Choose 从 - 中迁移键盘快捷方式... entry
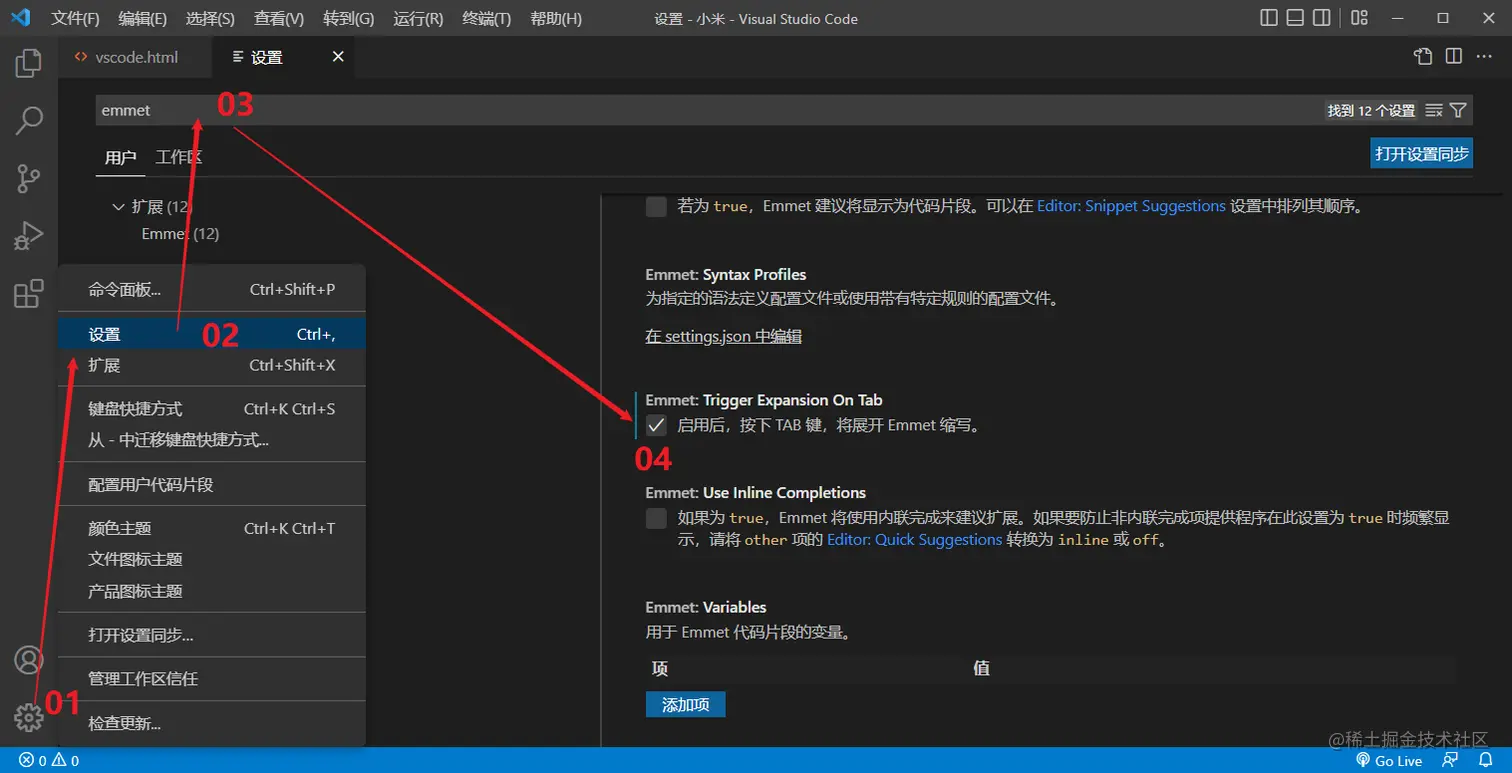 pos(212,440)
